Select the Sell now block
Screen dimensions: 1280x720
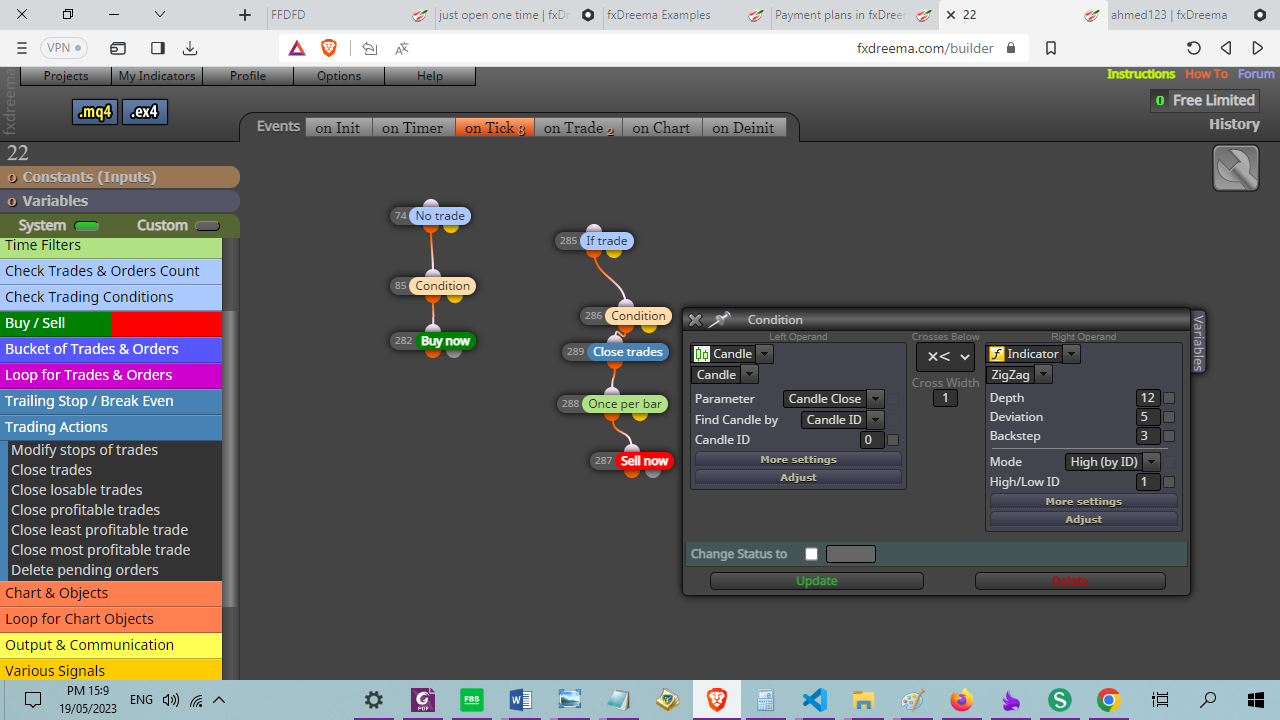pos(644,461)
